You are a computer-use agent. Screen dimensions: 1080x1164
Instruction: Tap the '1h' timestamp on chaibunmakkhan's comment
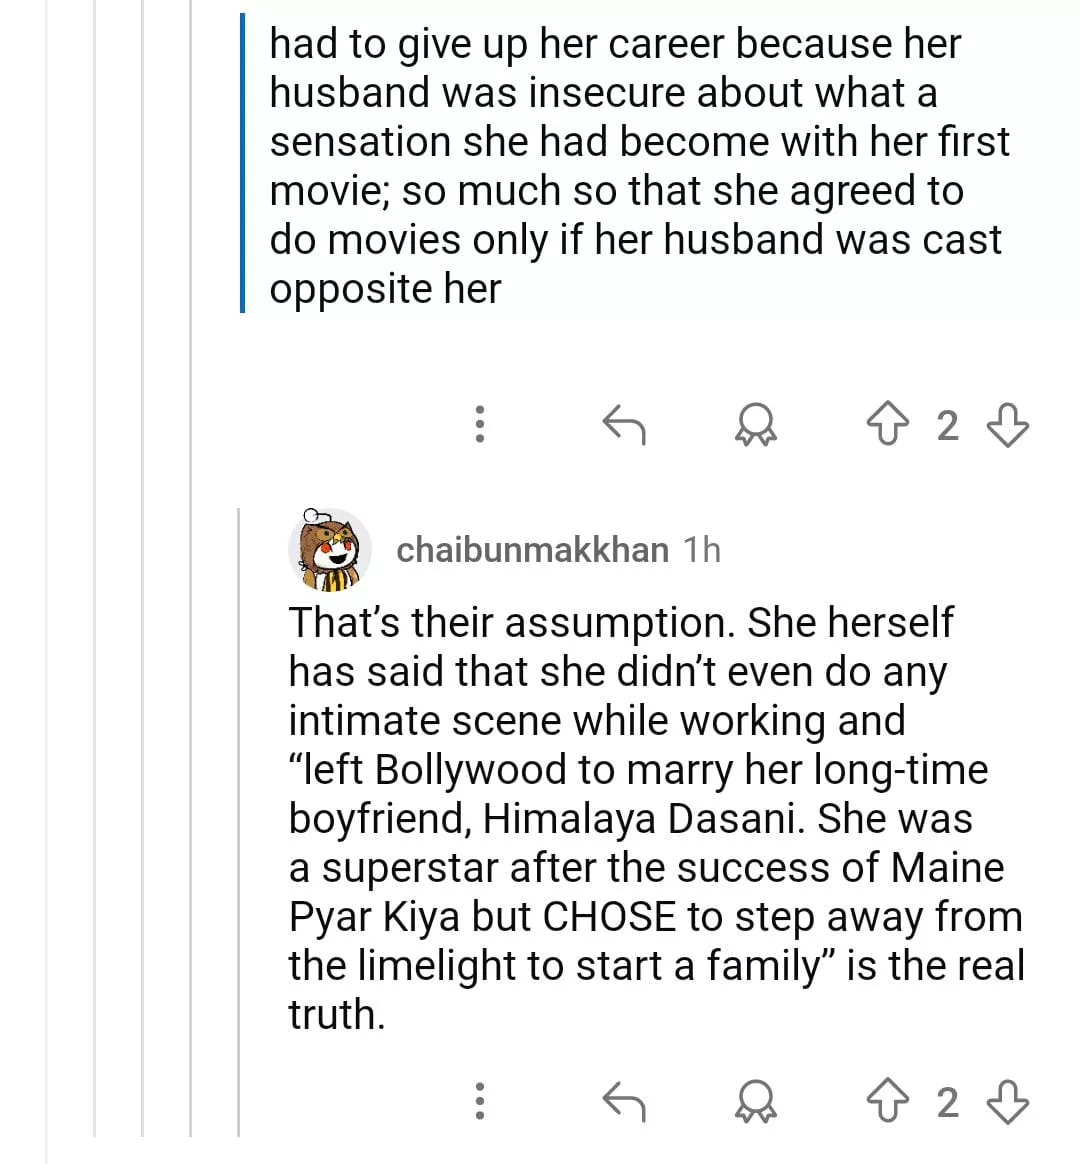pos(702,550)
